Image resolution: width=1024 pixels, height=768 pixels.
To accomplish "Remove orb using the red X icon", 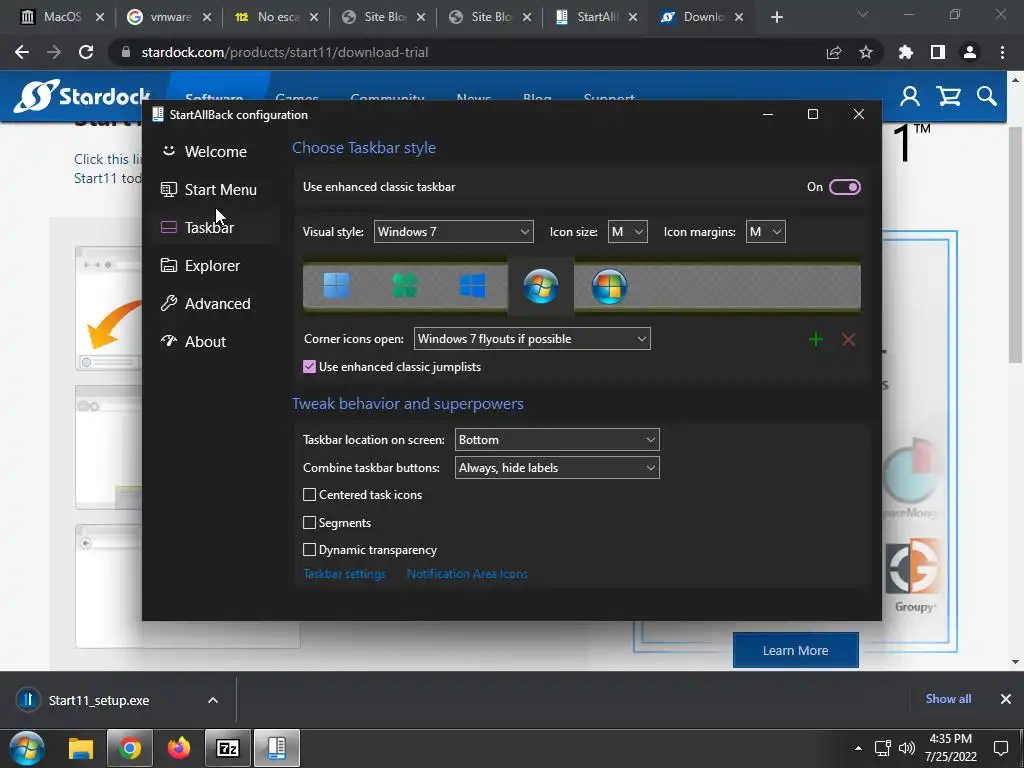I will click(x=848, y=339).
